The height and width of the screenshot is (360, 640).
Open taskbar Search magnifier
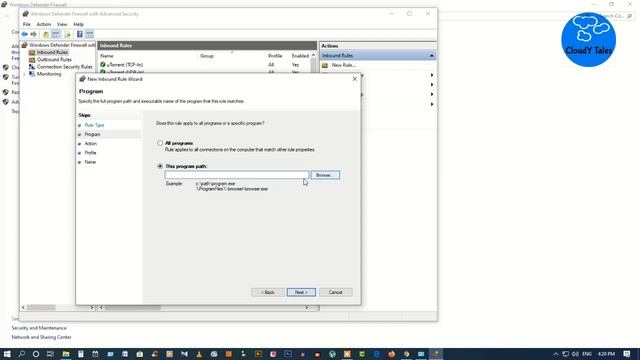(x=21, y=354)
